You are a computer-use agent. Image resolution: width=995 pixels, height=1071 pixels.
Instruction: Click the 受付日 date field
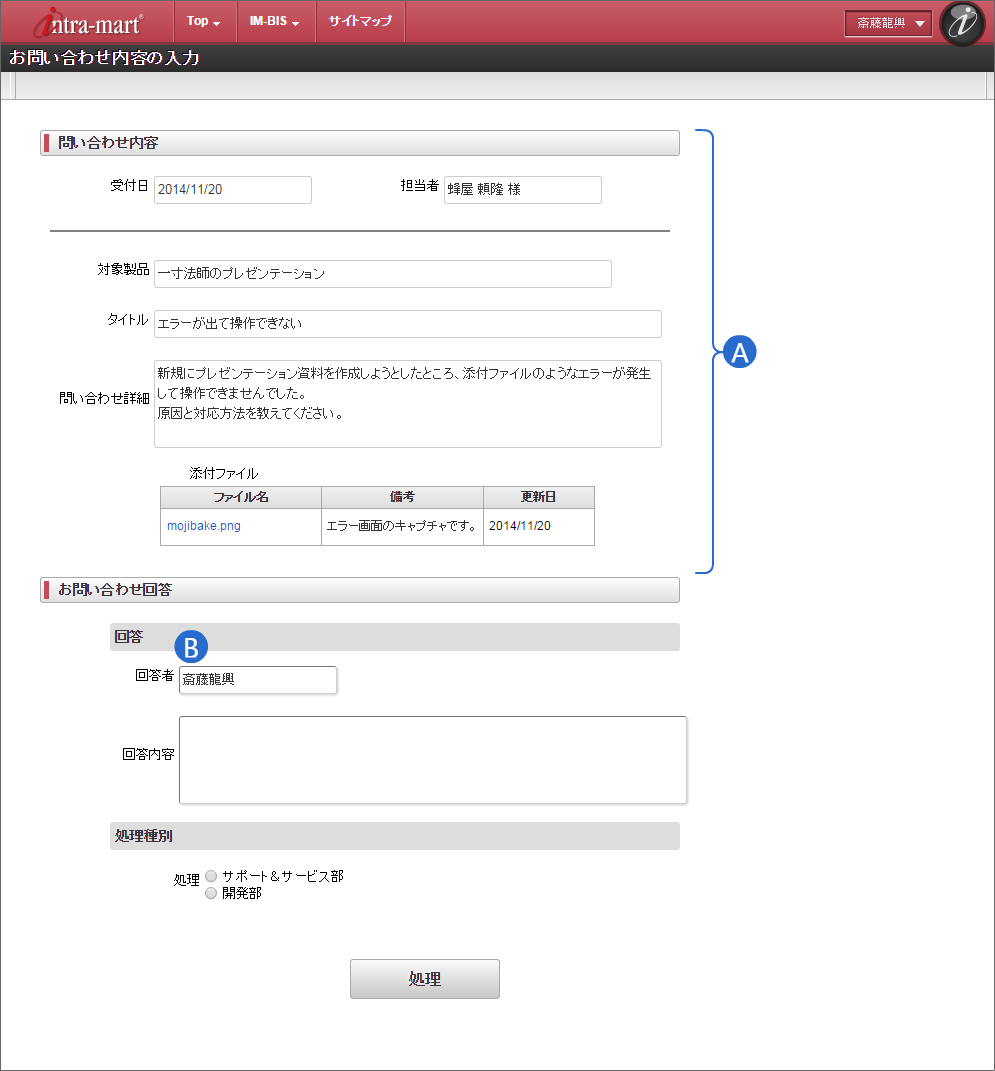(x=232, y=190)
